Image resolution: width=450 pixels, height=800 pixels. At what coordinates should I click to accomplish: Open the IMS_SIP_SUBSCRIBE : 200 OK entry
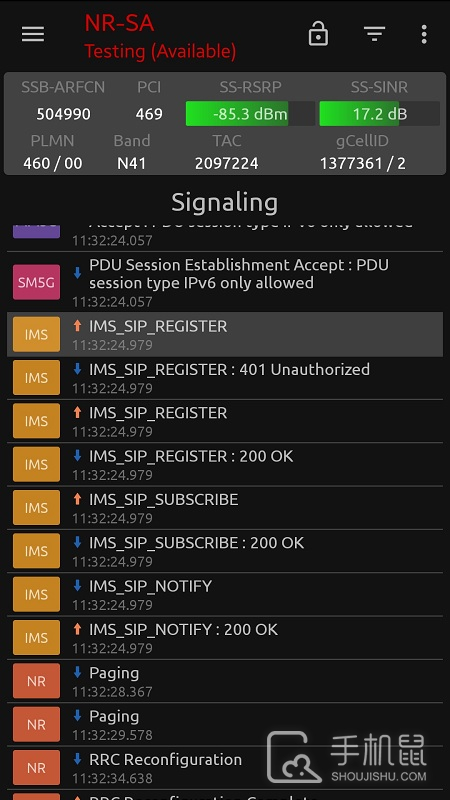pyautogui.click(x=225, y=552)
